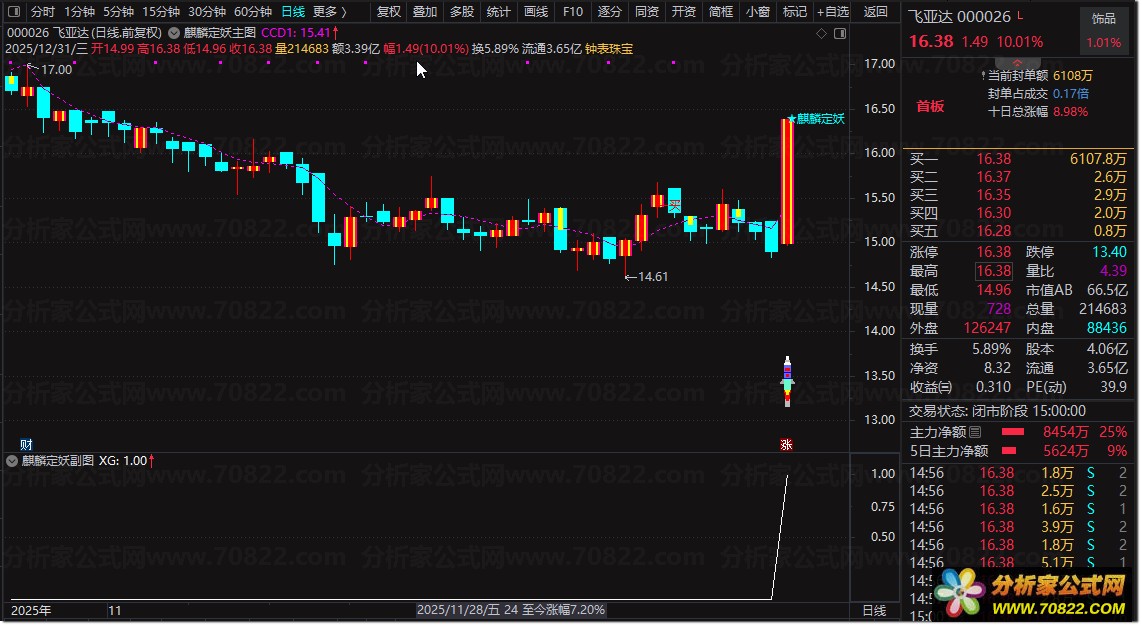Click the 当前封单额 6108万 value
The image size is (1142, 625).
coord(1073,76)
